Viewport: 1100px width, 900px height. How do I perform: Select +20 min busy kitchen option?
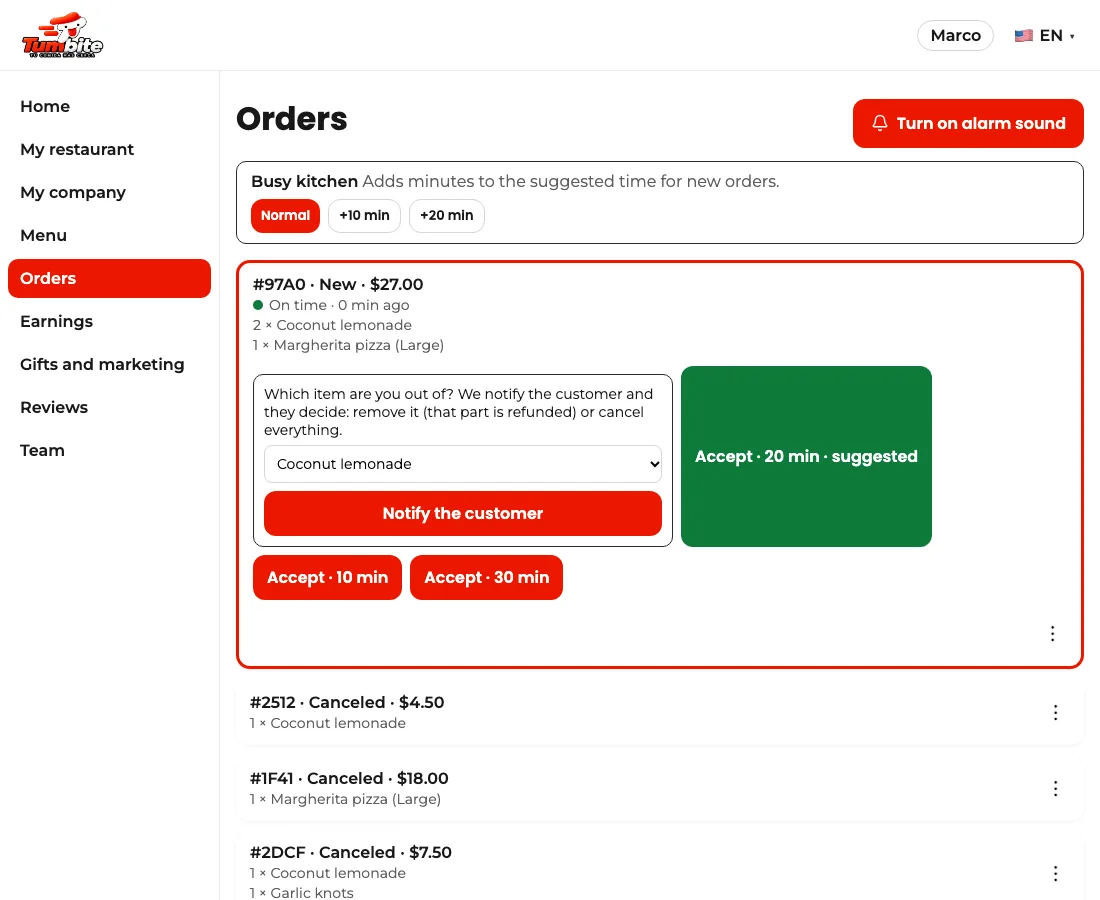tap(447, 215)
